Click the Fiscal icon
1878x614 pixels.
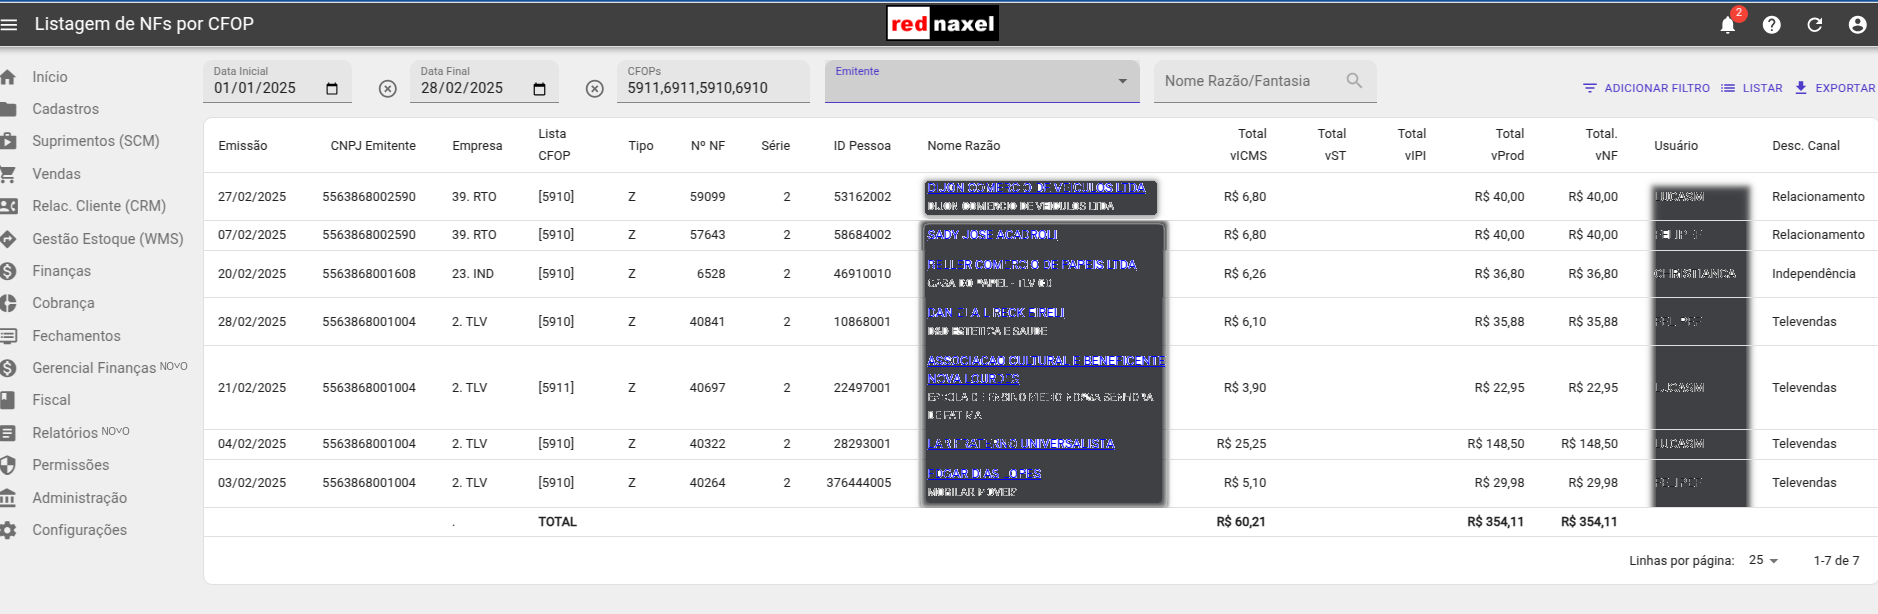[x=8, y=400]
